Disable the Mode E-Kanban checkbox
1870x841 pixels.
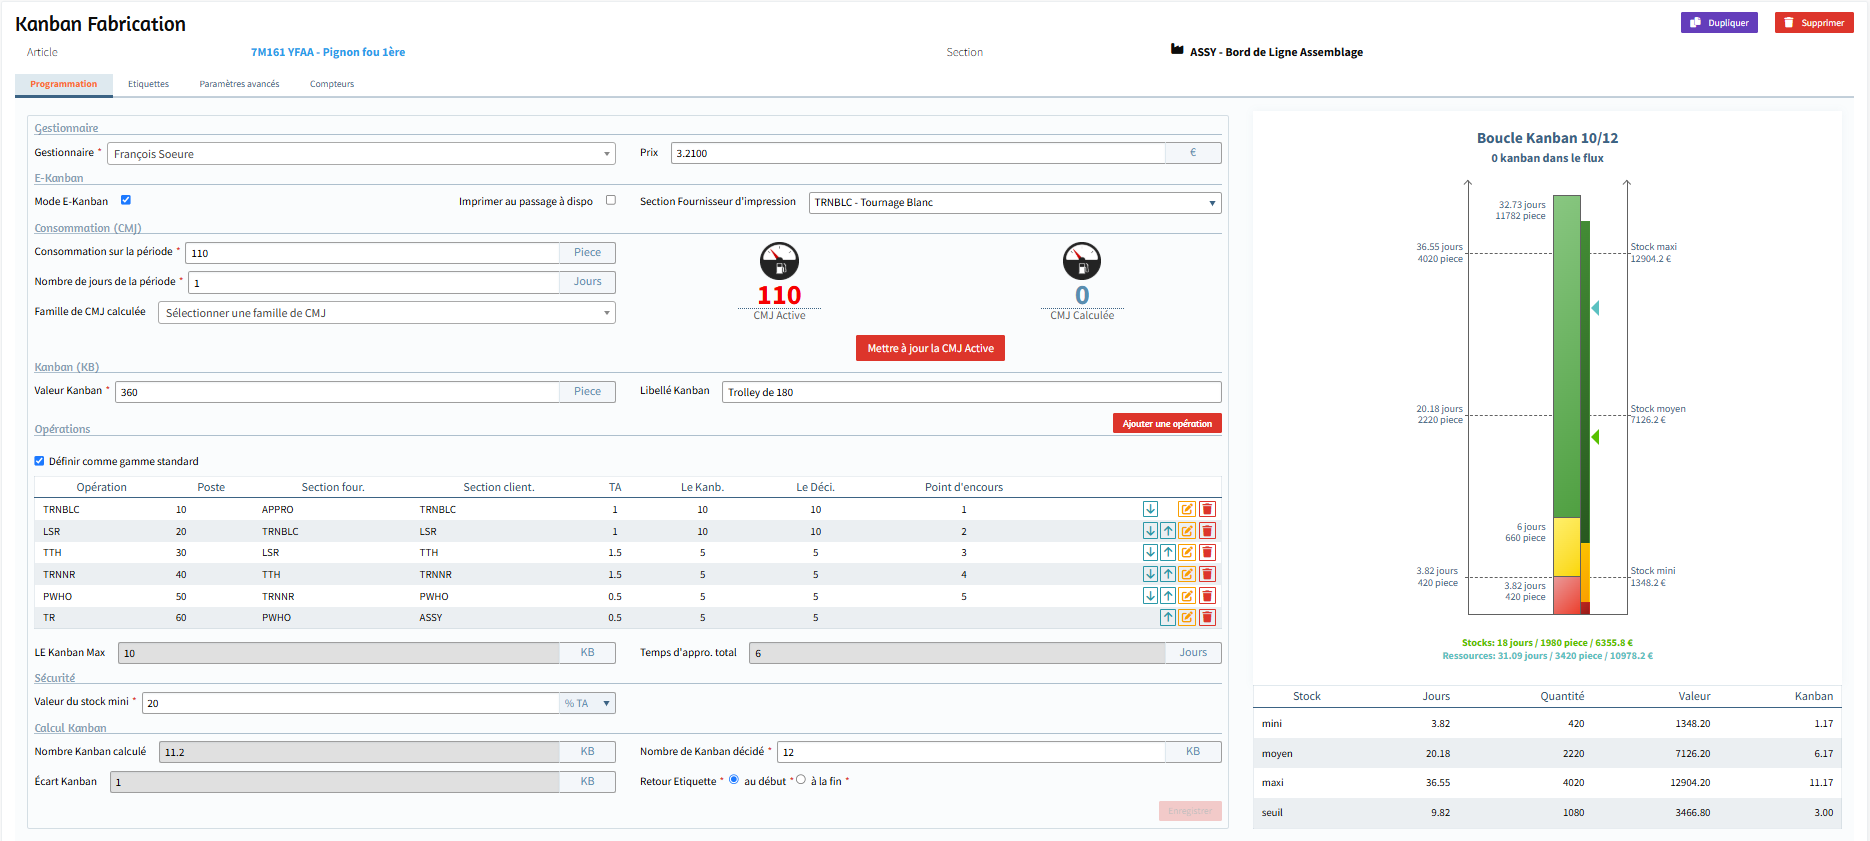[126, 200]
